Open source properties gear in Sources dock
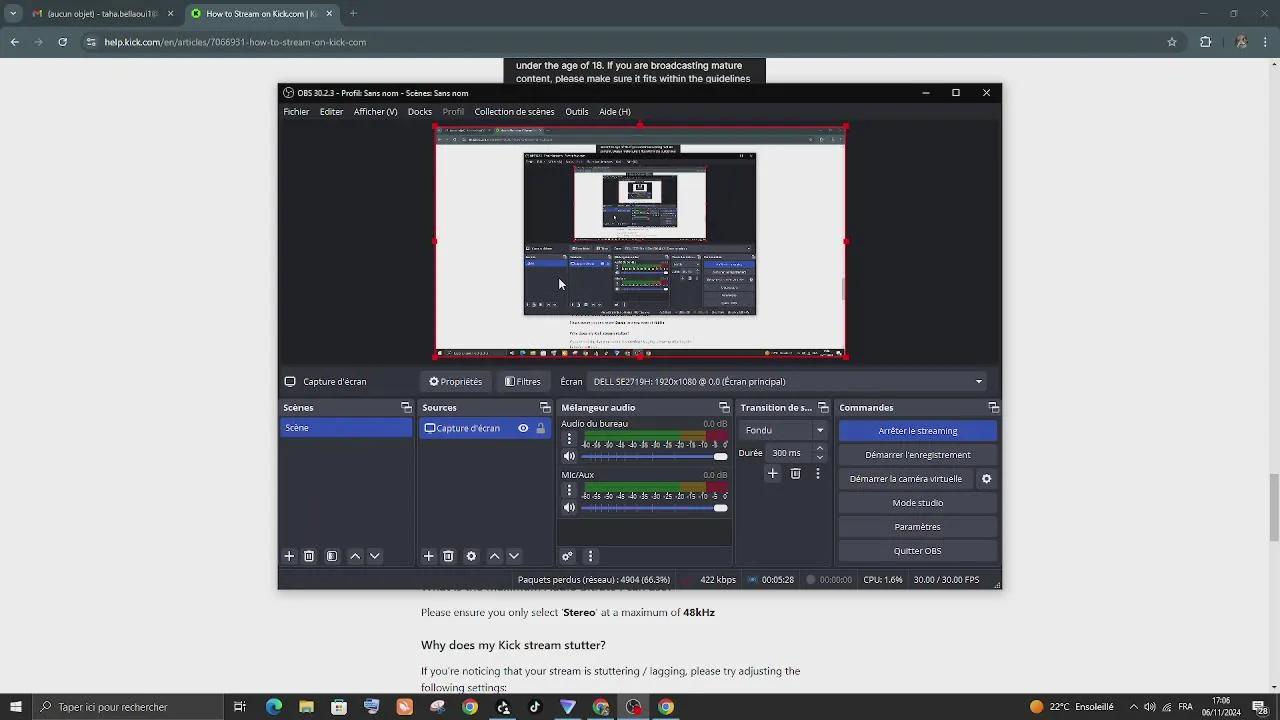This screenshot has width=1280, height=720. [x=471, y=556]
